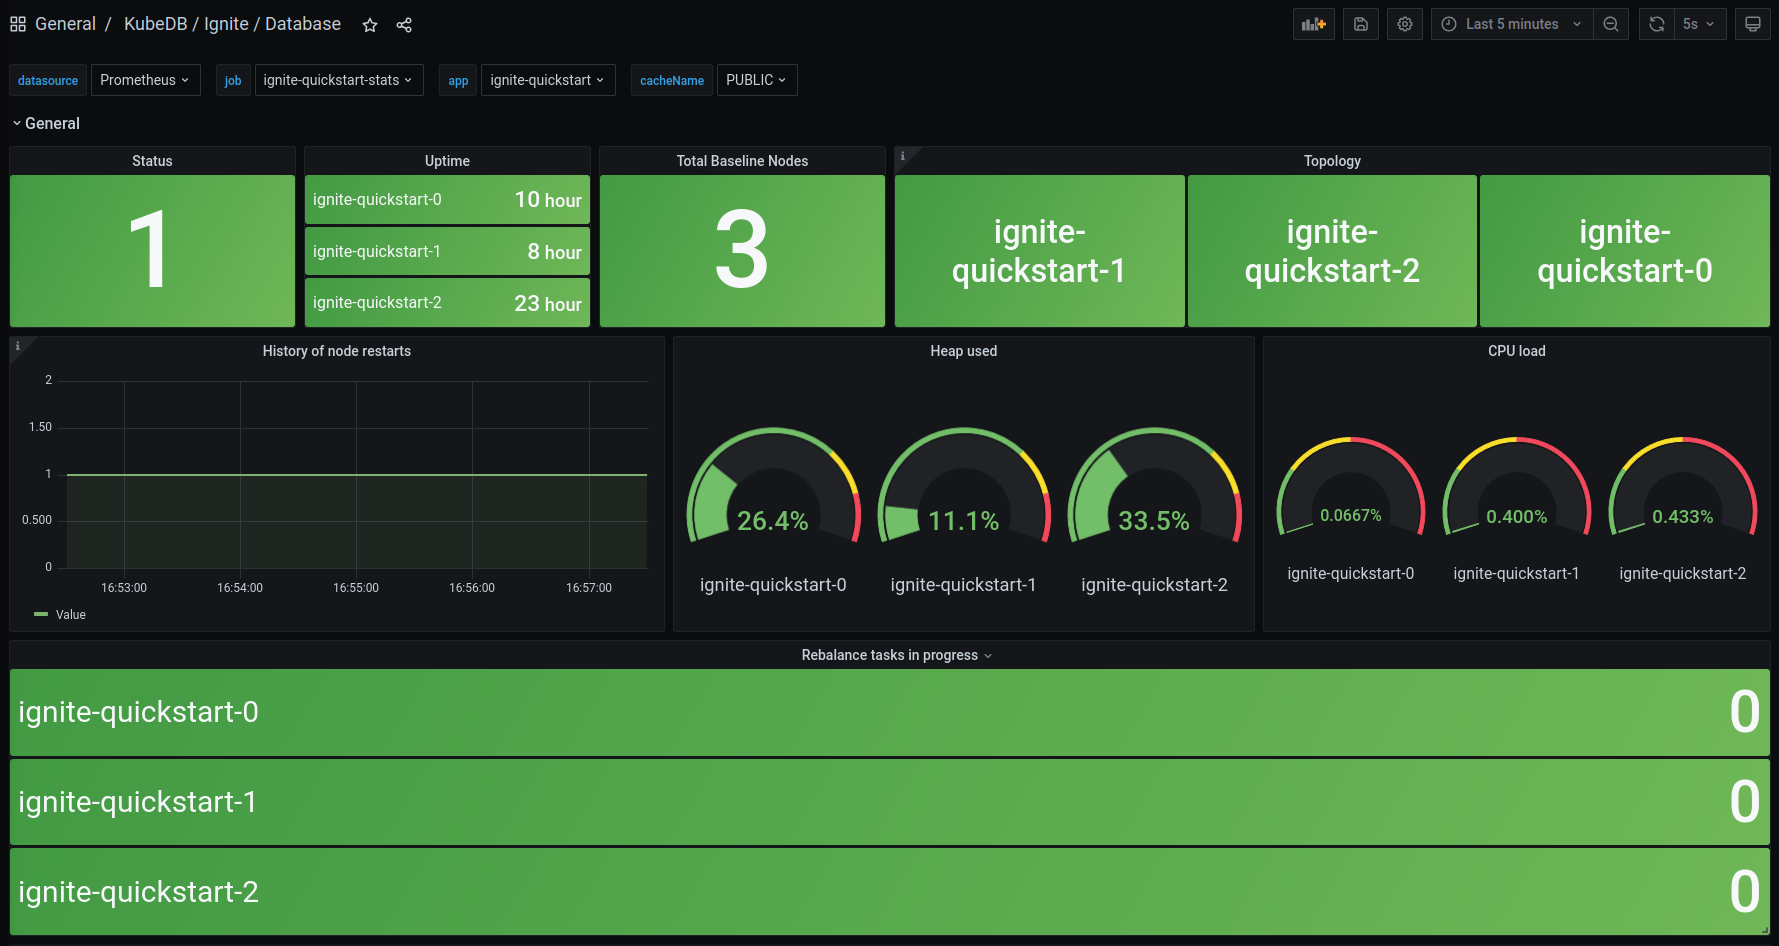1779x946 pixels.
Task: Show History of node restarts info icon
Action: [17, 346]
